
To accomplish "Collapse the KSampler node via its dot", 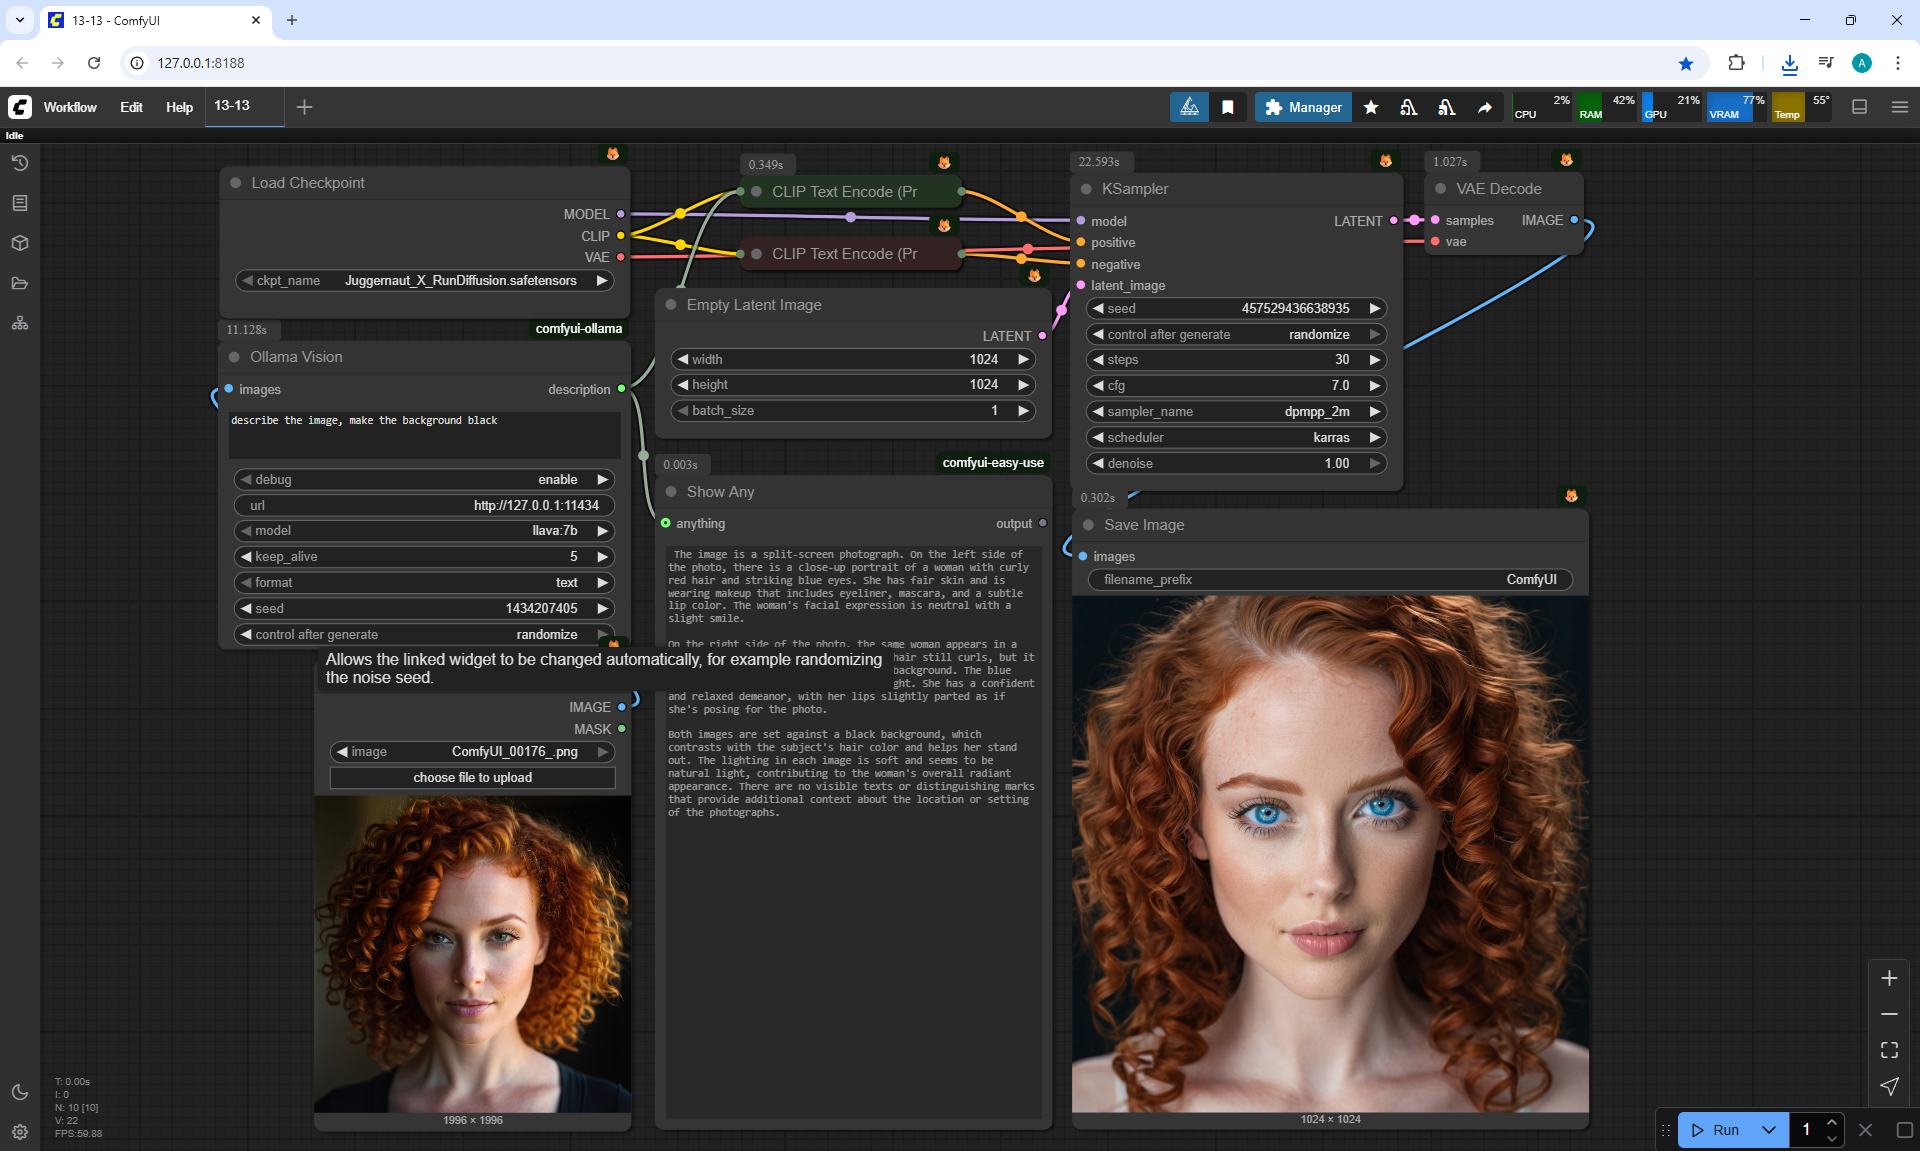I will (1086, 189).
